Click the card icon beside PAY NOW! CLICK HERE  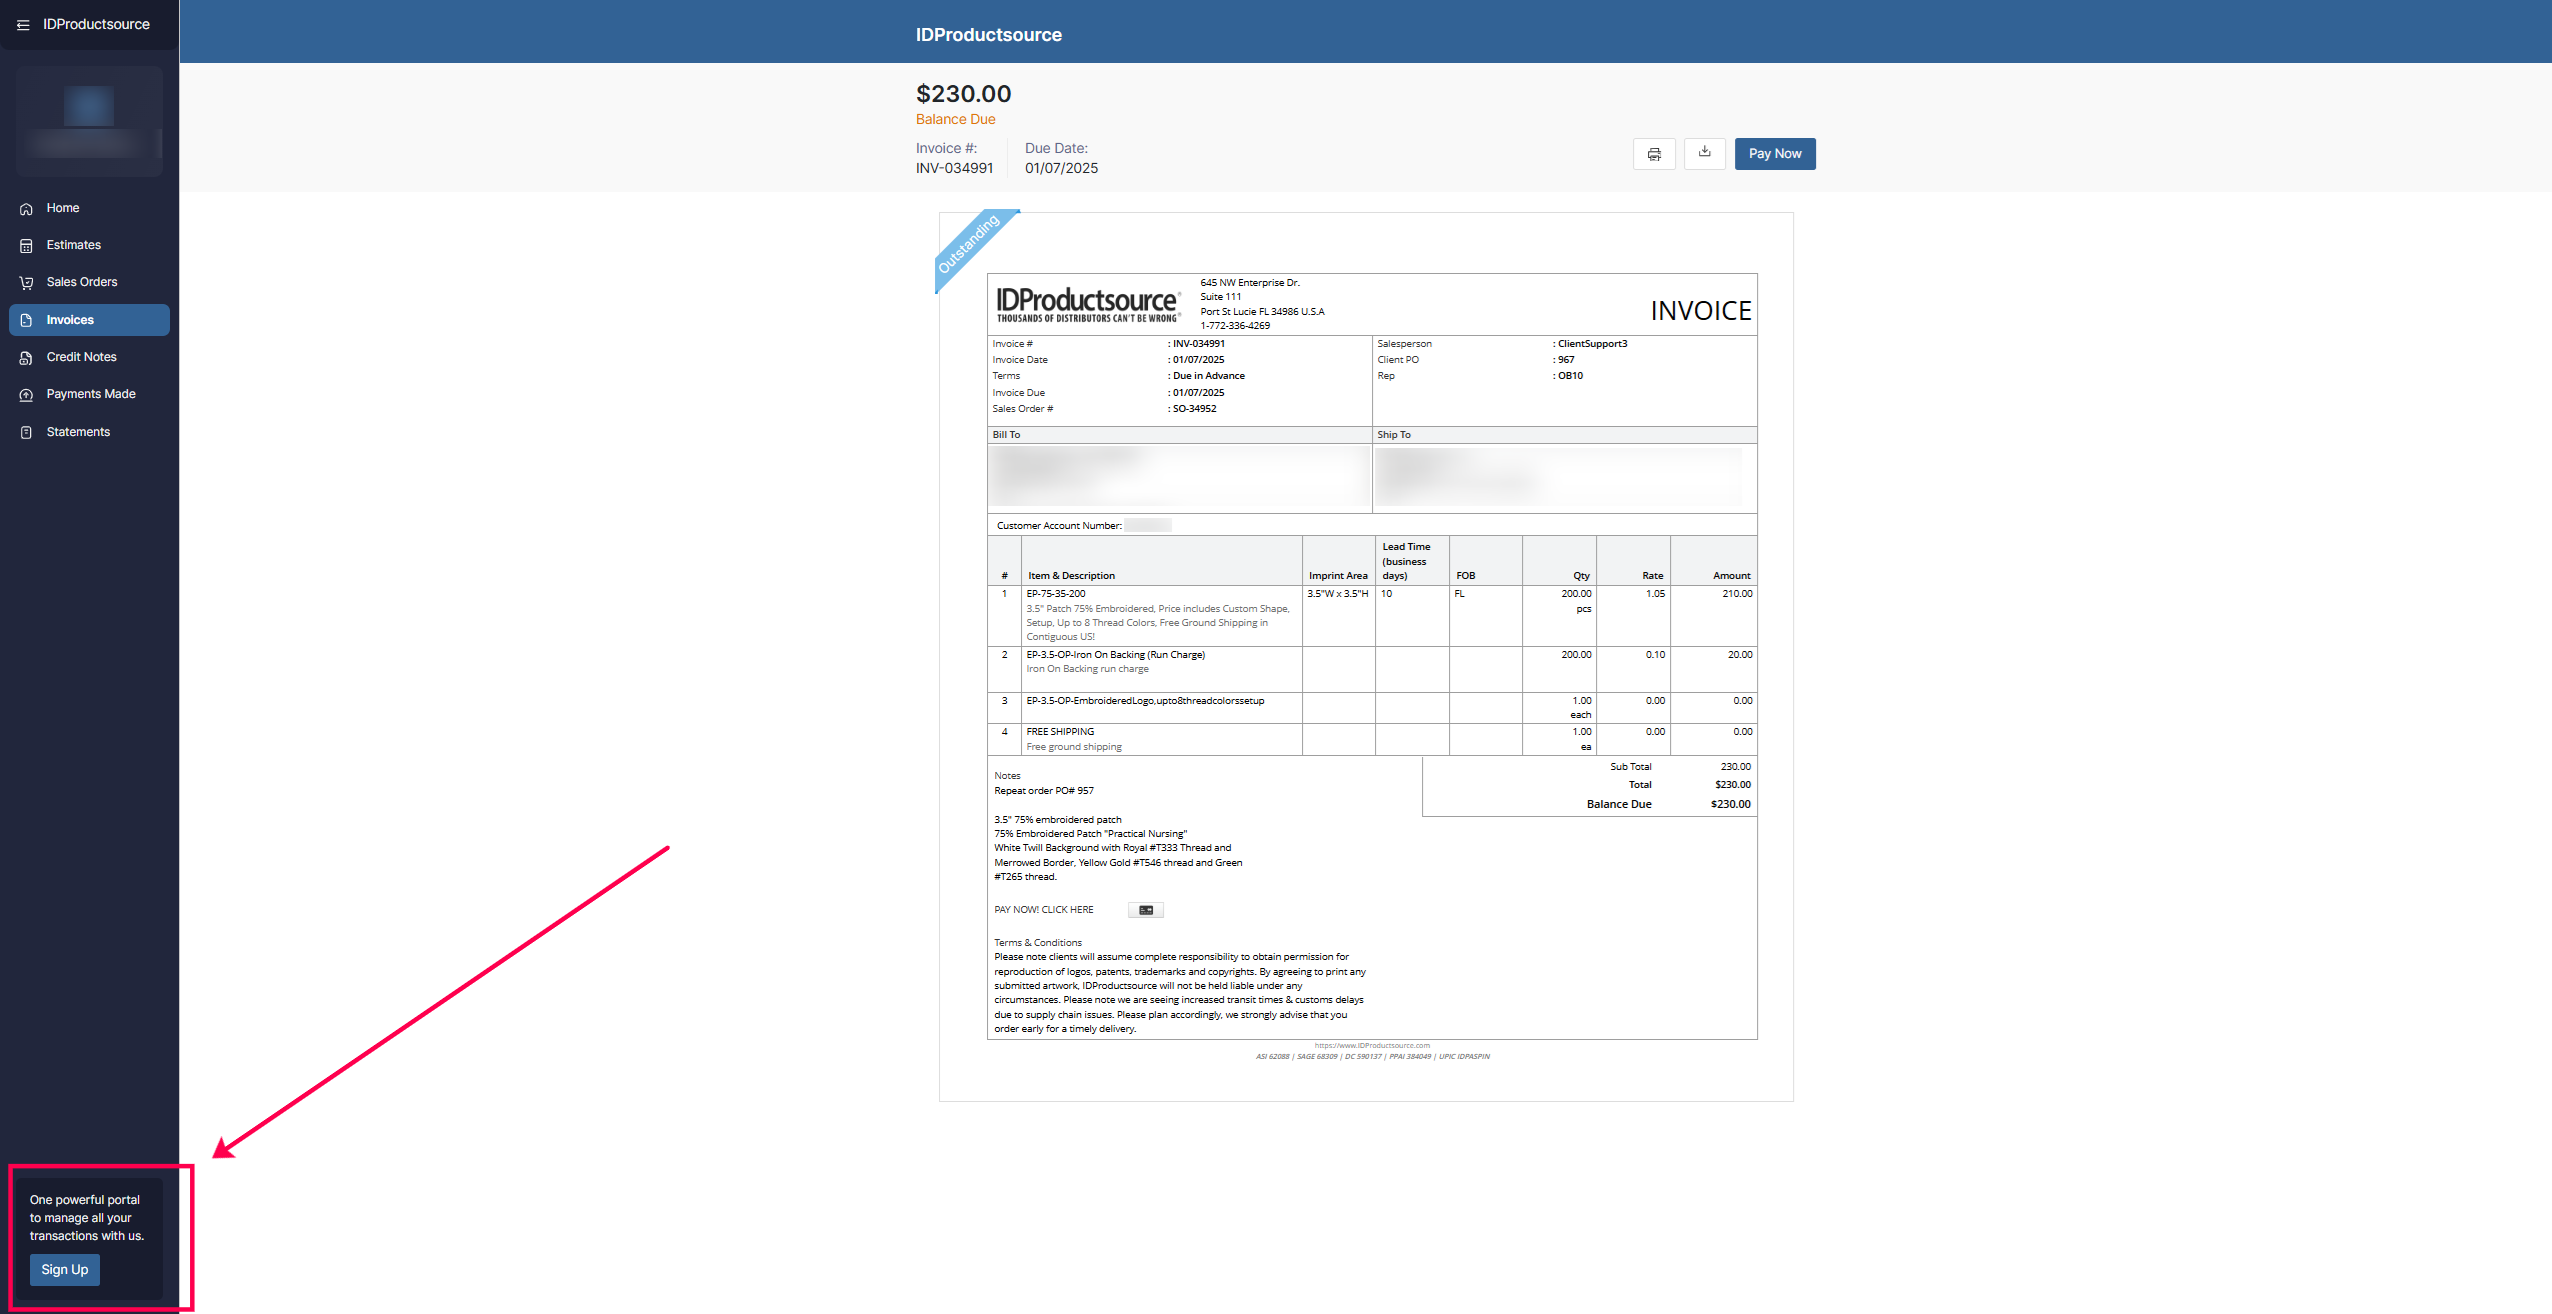click(1146, 910)
